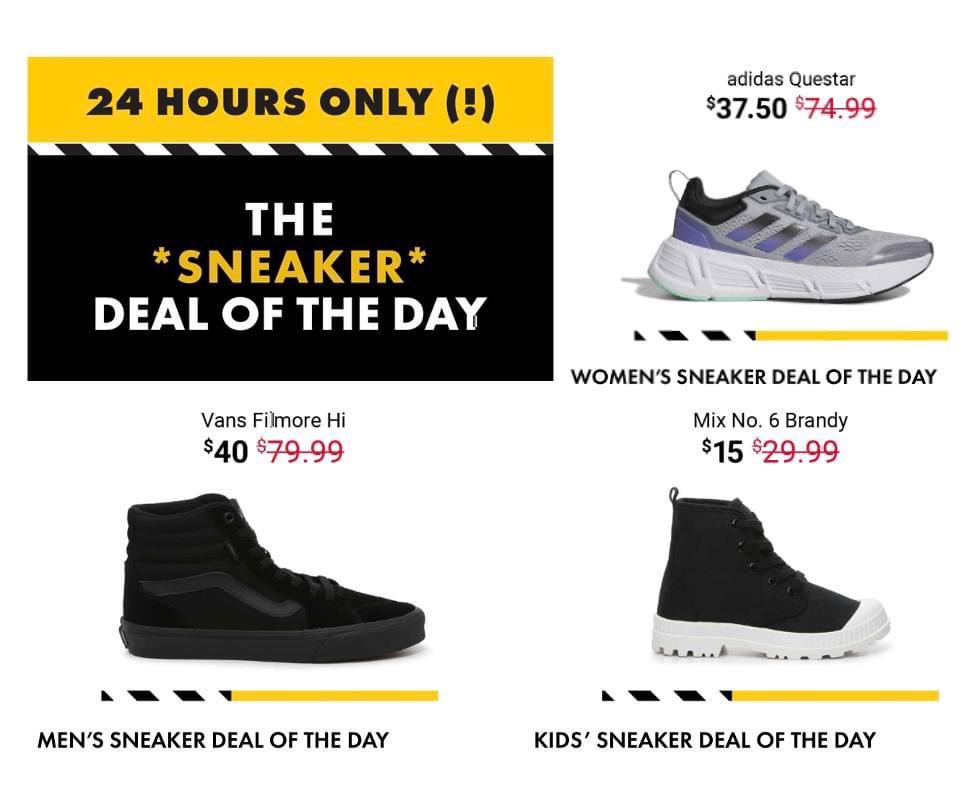This screenshot has height=796, width=978.
Task: Click the Mix No. 6 Brandy product name
Action: click(770, 420)
